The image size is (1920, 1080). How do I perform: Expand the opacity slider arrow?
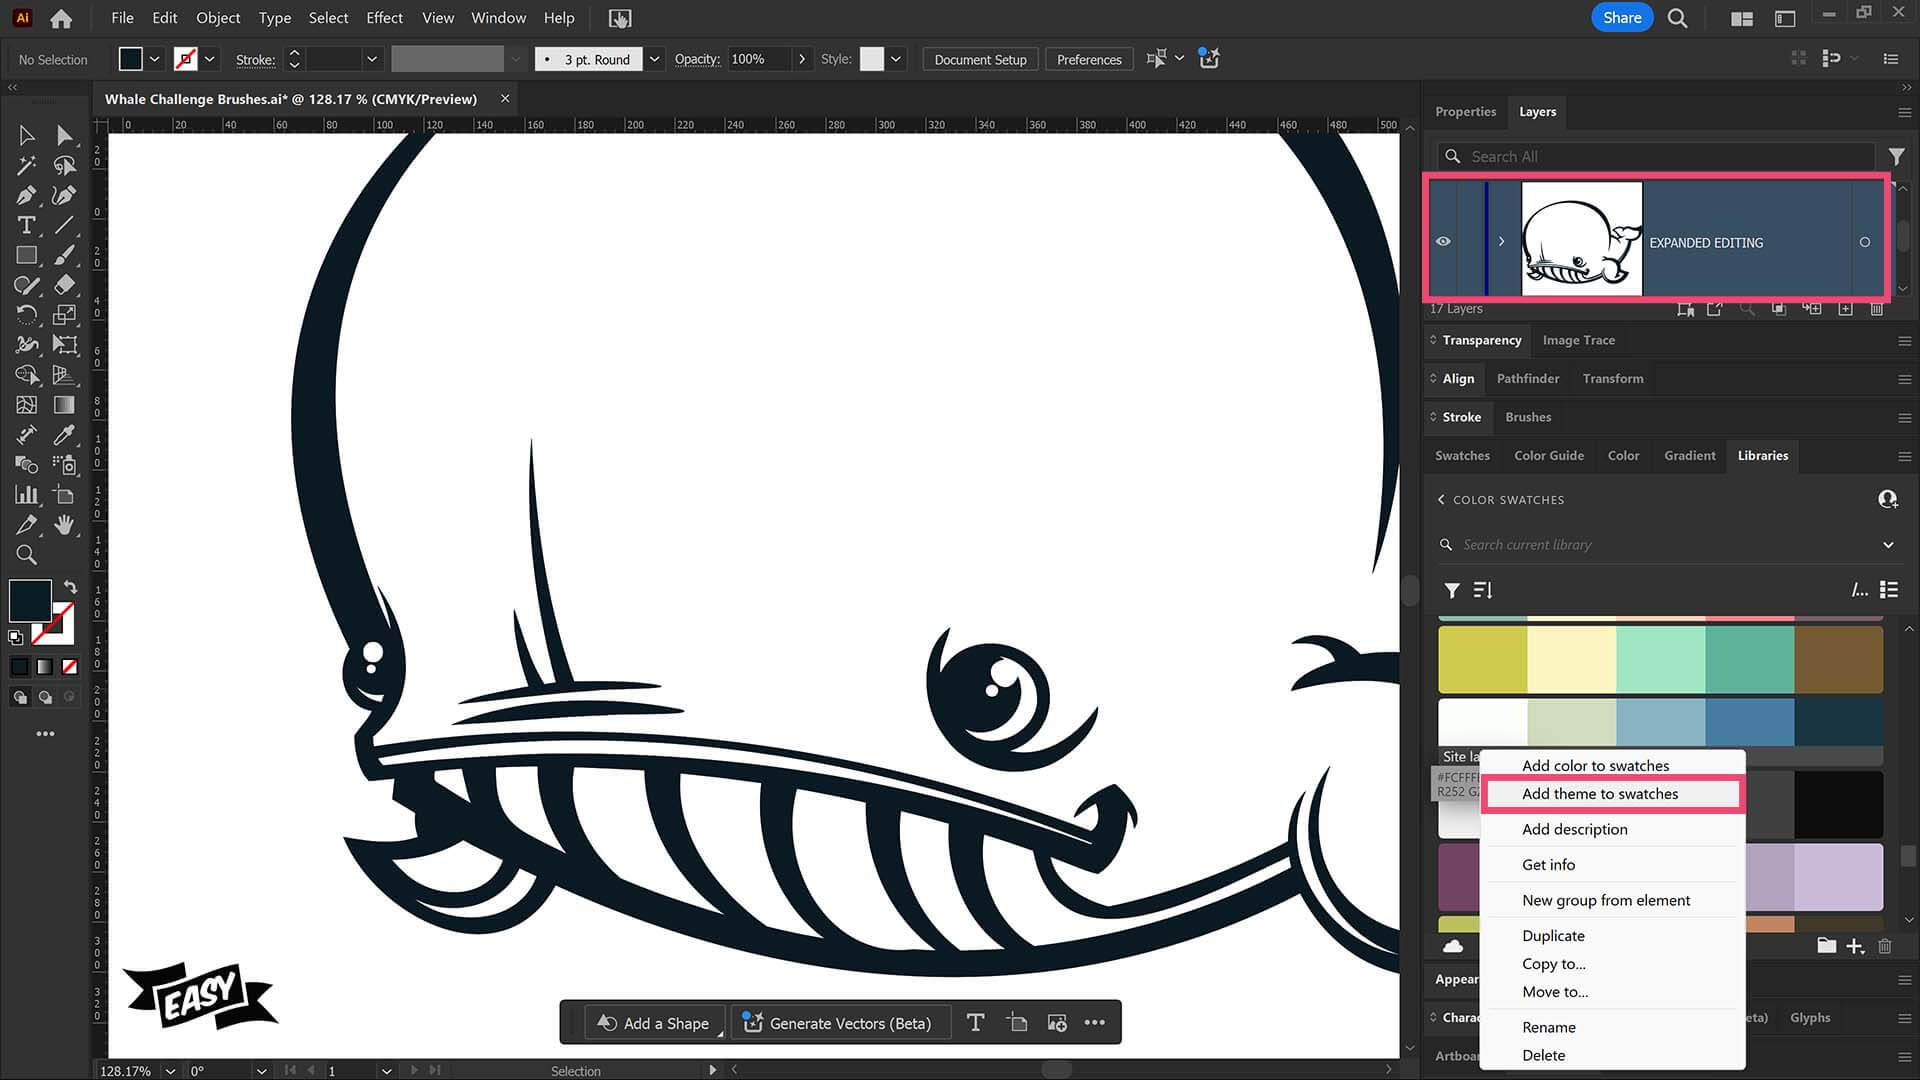pos(801,59)
